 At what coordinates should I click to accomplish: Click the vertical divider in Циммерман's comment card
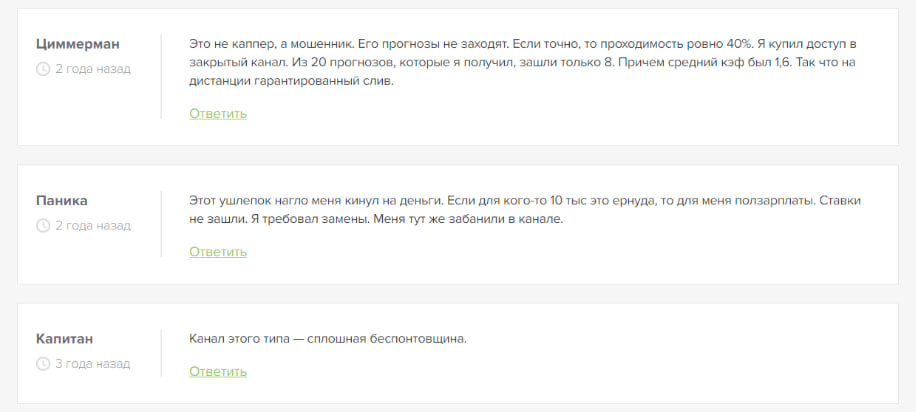161,77
